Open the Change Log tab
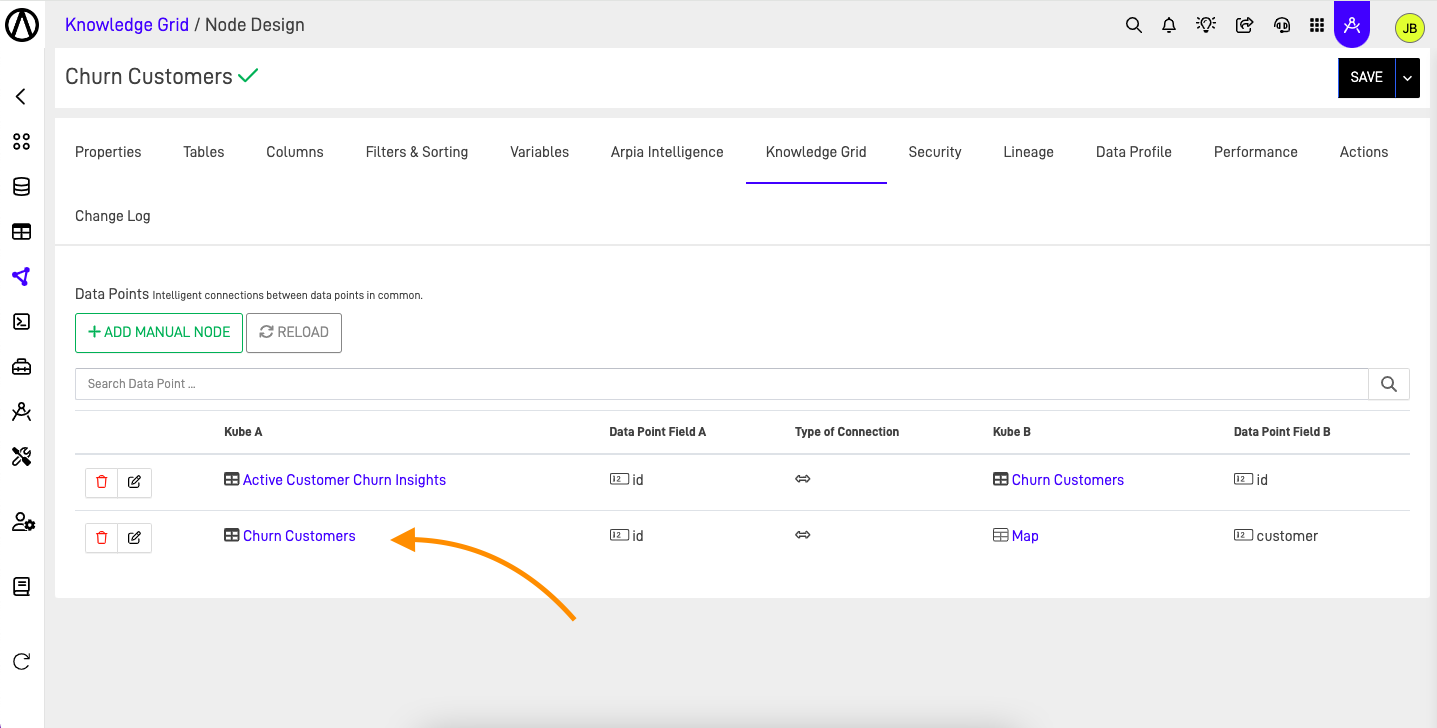 tap(113, 216)
